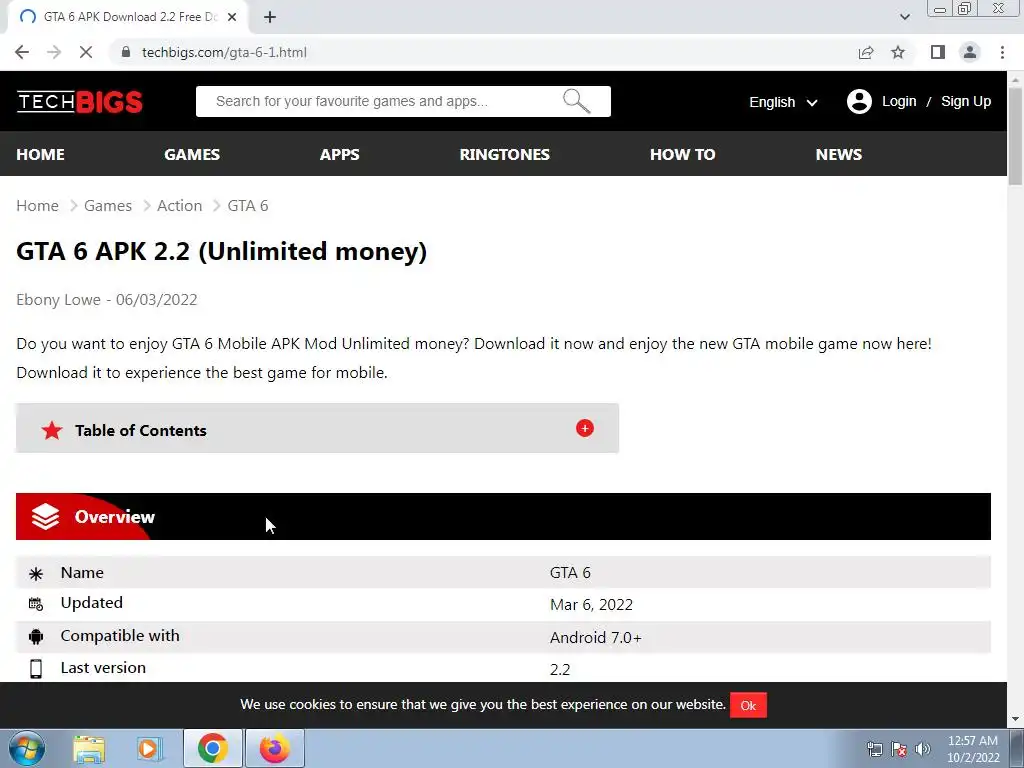The height and width of the screenshot is (768, 1024).
Task: Open the NEWS menu item
Action: (x=839, y=154)
